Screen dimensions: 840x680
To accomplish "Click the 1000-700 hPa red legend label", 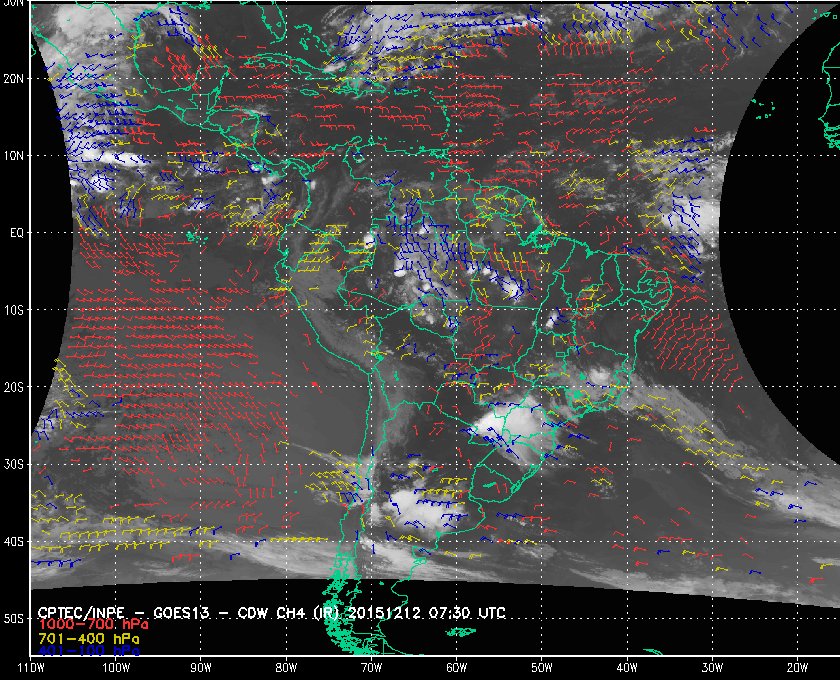I will click(x=93, y=624).
